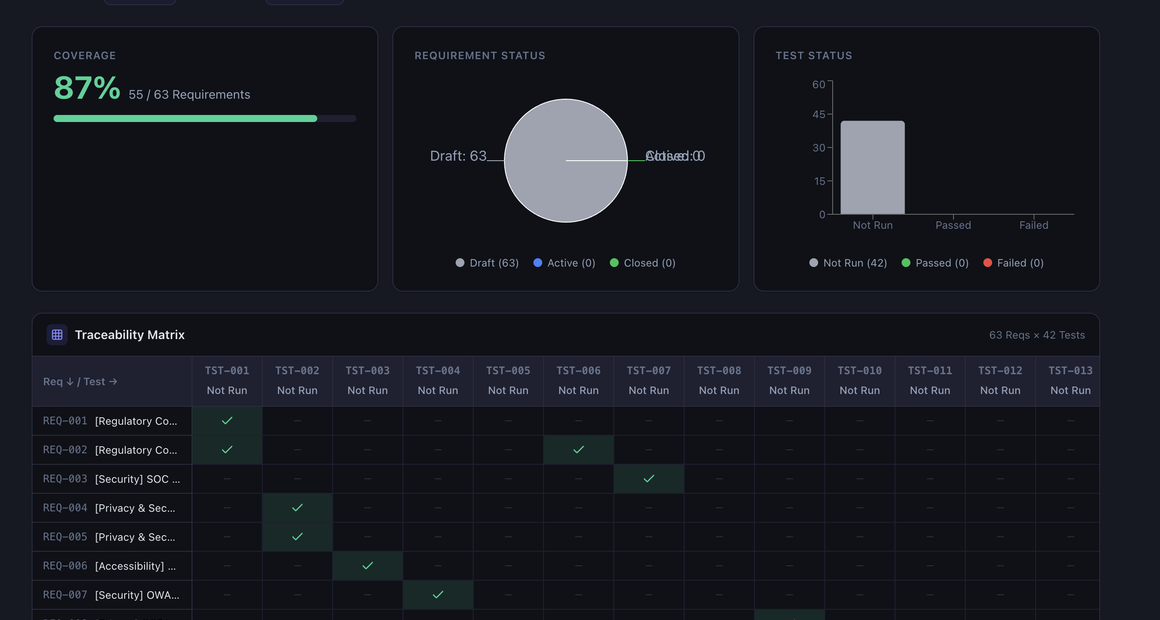This screenshot has width=1160, height=620.
Task: Toggle the Failed (0) legend entry
Action: coord(1013,263)
